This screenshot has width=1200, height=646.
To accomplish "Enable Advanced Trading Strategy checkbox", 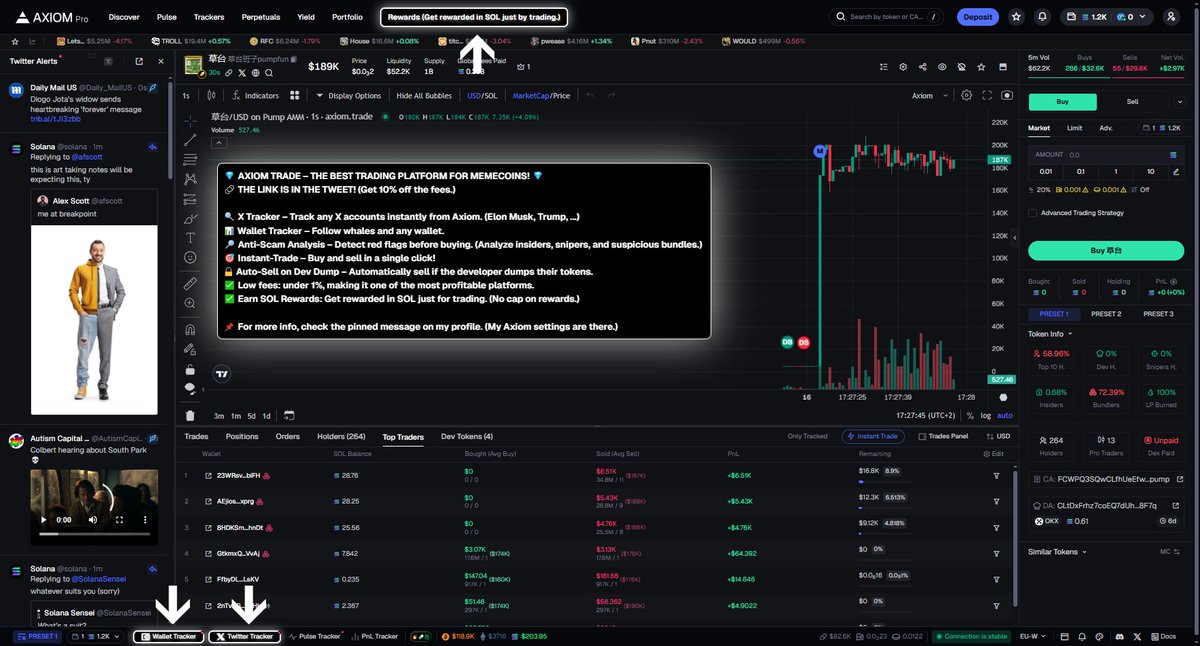I will [1033, 213].
